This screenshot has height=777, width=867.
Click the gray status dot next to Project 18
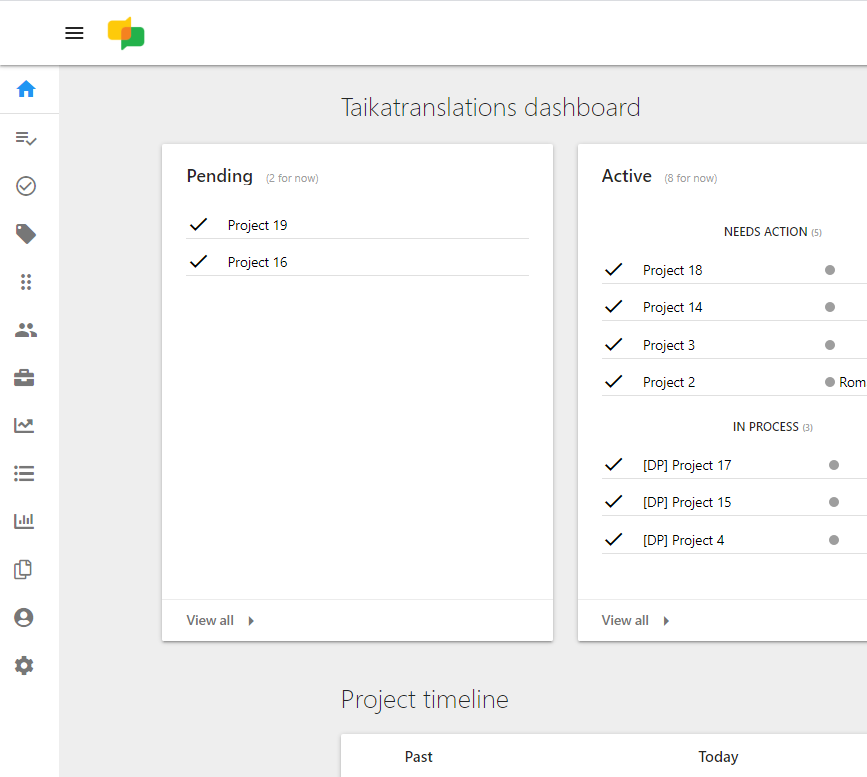pos(829,269)
